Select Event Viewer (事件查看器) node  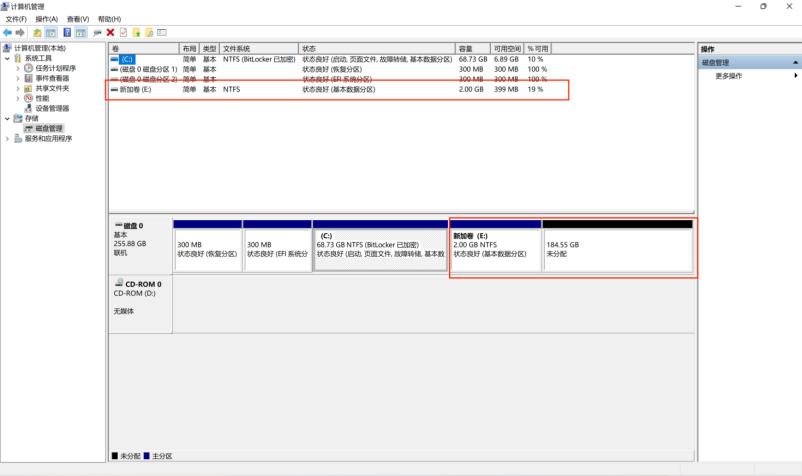pyautogui.click(x=52, y=78)
